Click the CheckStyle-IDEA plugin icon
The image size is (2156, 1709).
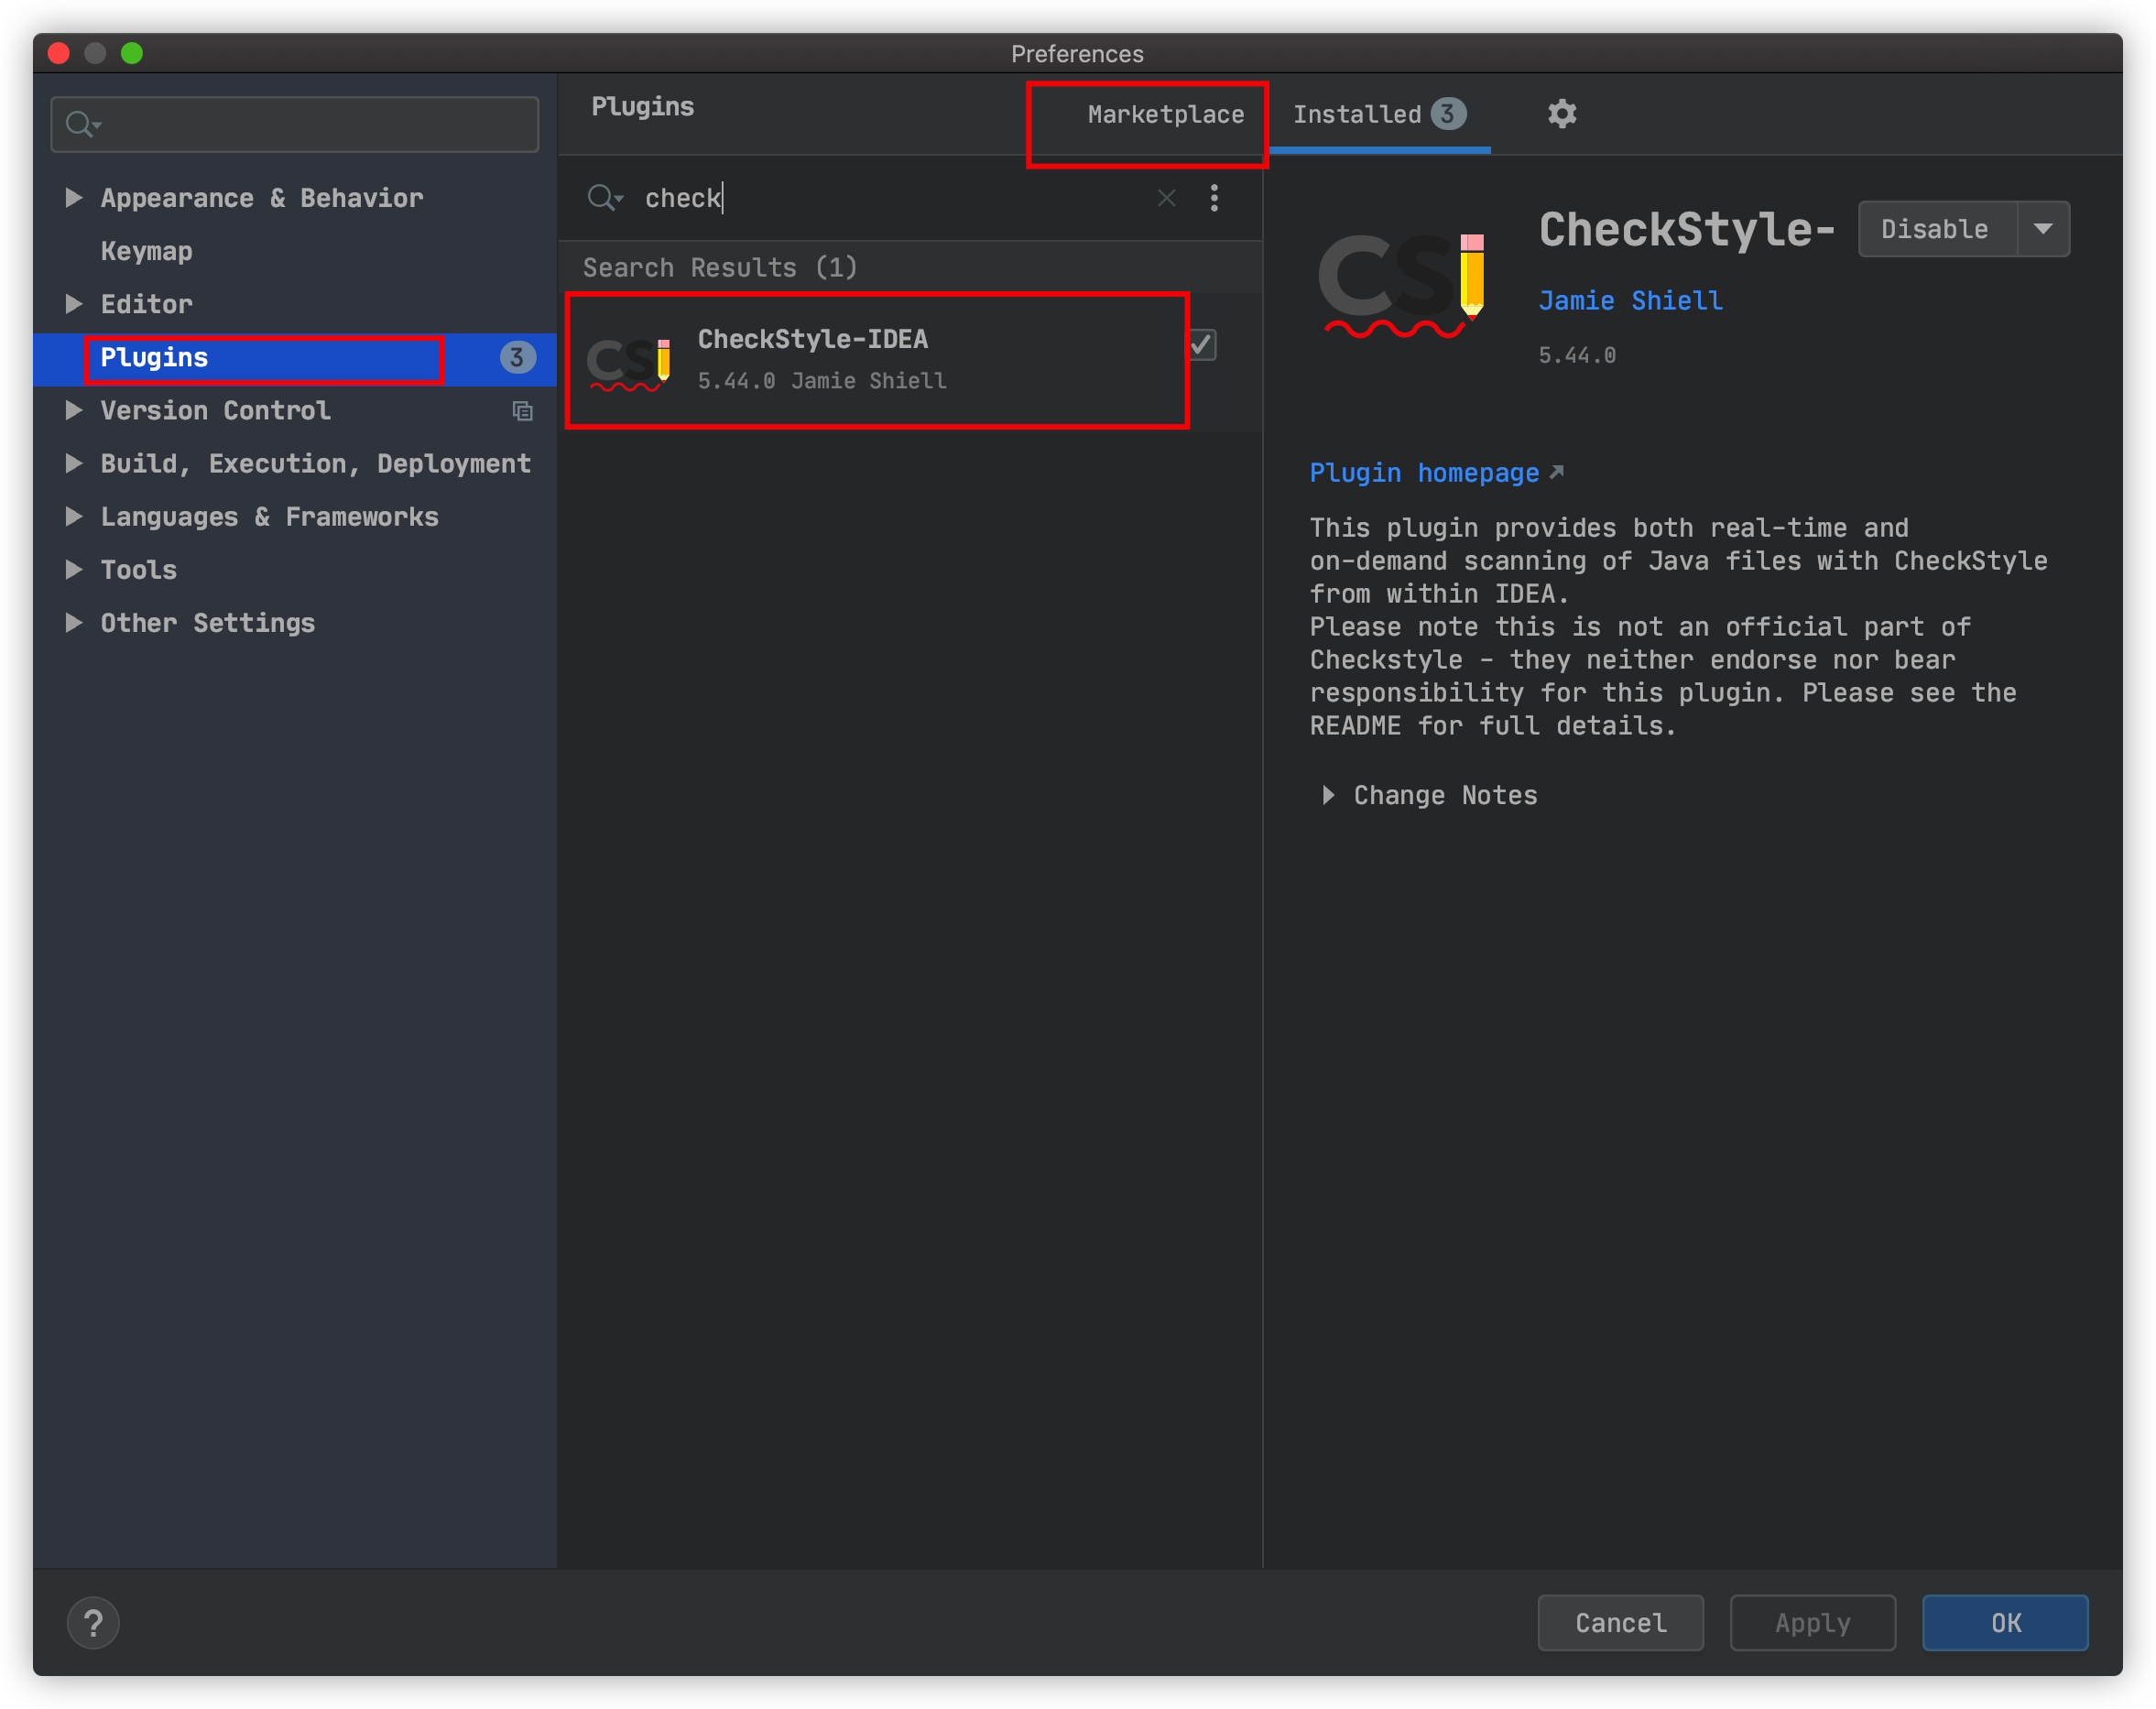point(632,359)
